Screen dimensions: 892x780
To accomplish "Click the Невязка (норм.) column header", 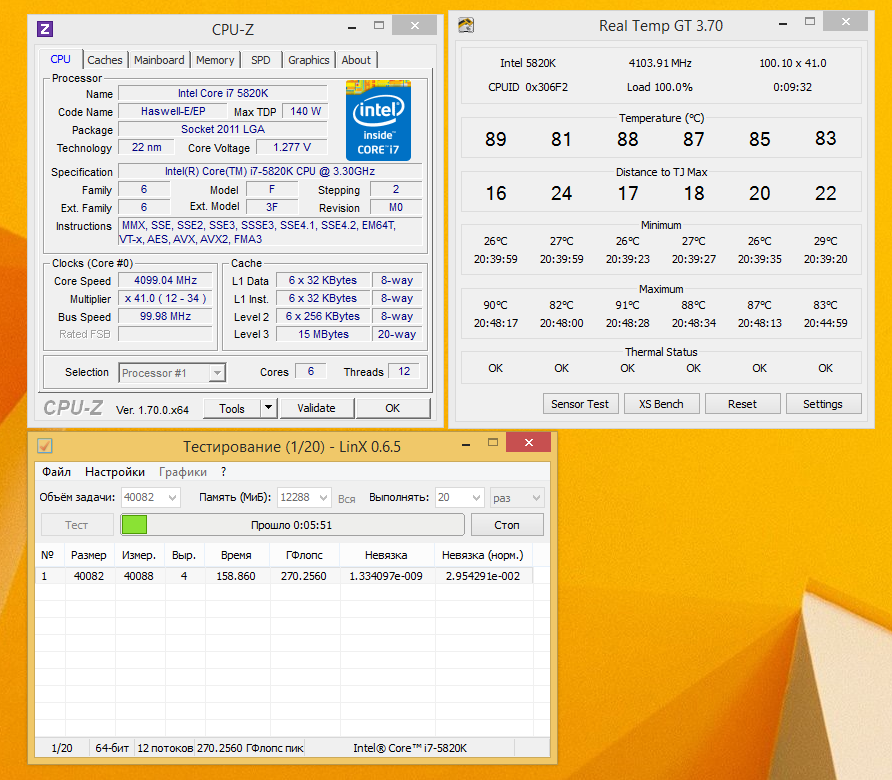I will pos(482,555).
